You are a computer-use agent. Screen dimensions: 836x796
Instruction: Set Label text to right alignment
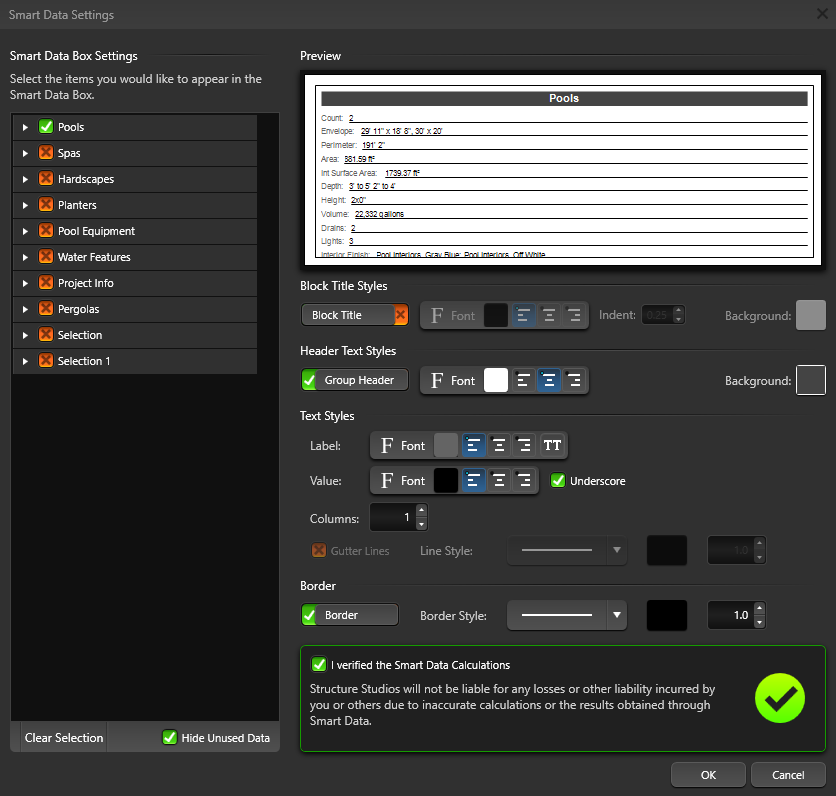click(x=523, y=446)
